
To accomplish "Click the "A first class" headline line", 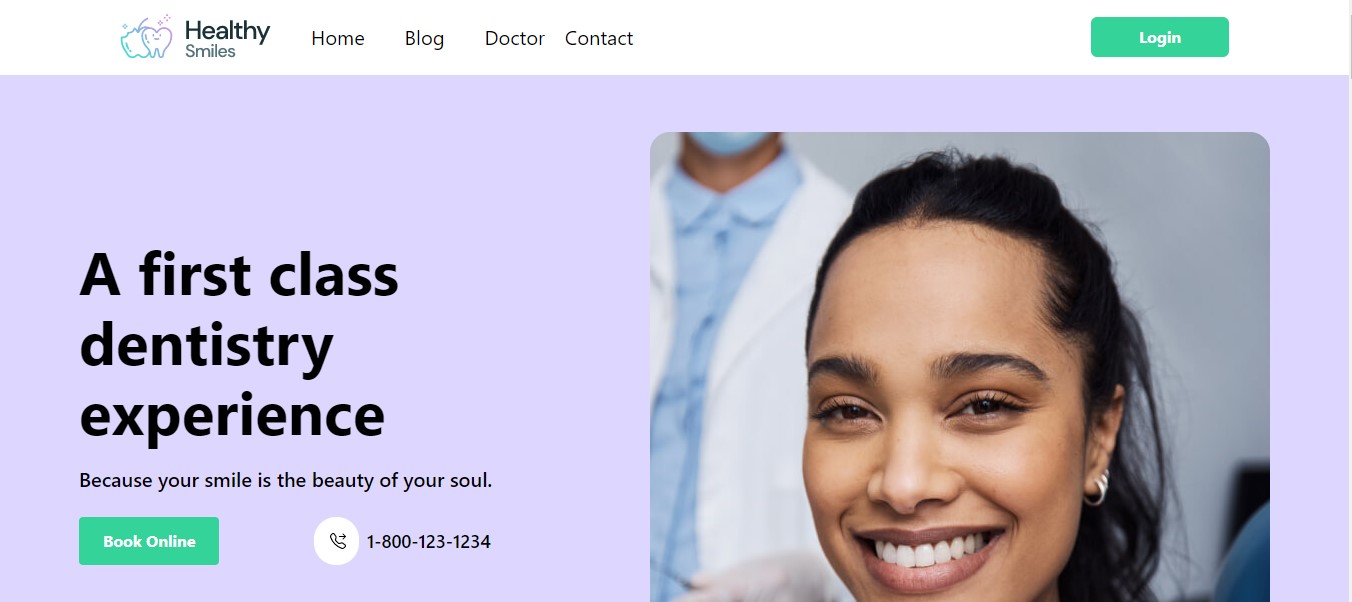I will (239, 274).
